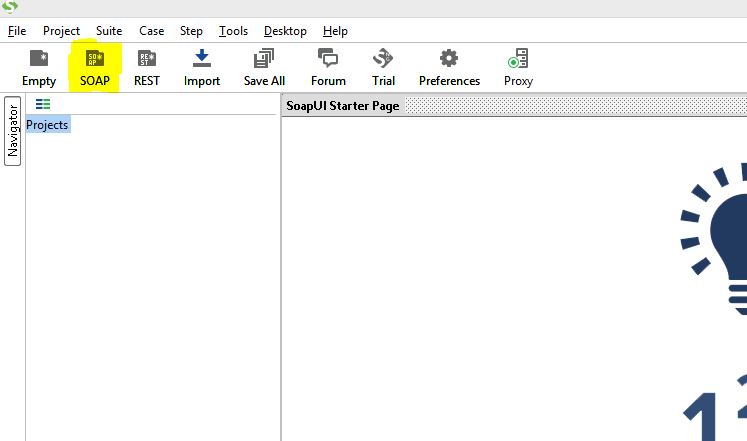The image size is (747, 441).
Task: Select the Projects root node
Action: (x=48, y=125)
